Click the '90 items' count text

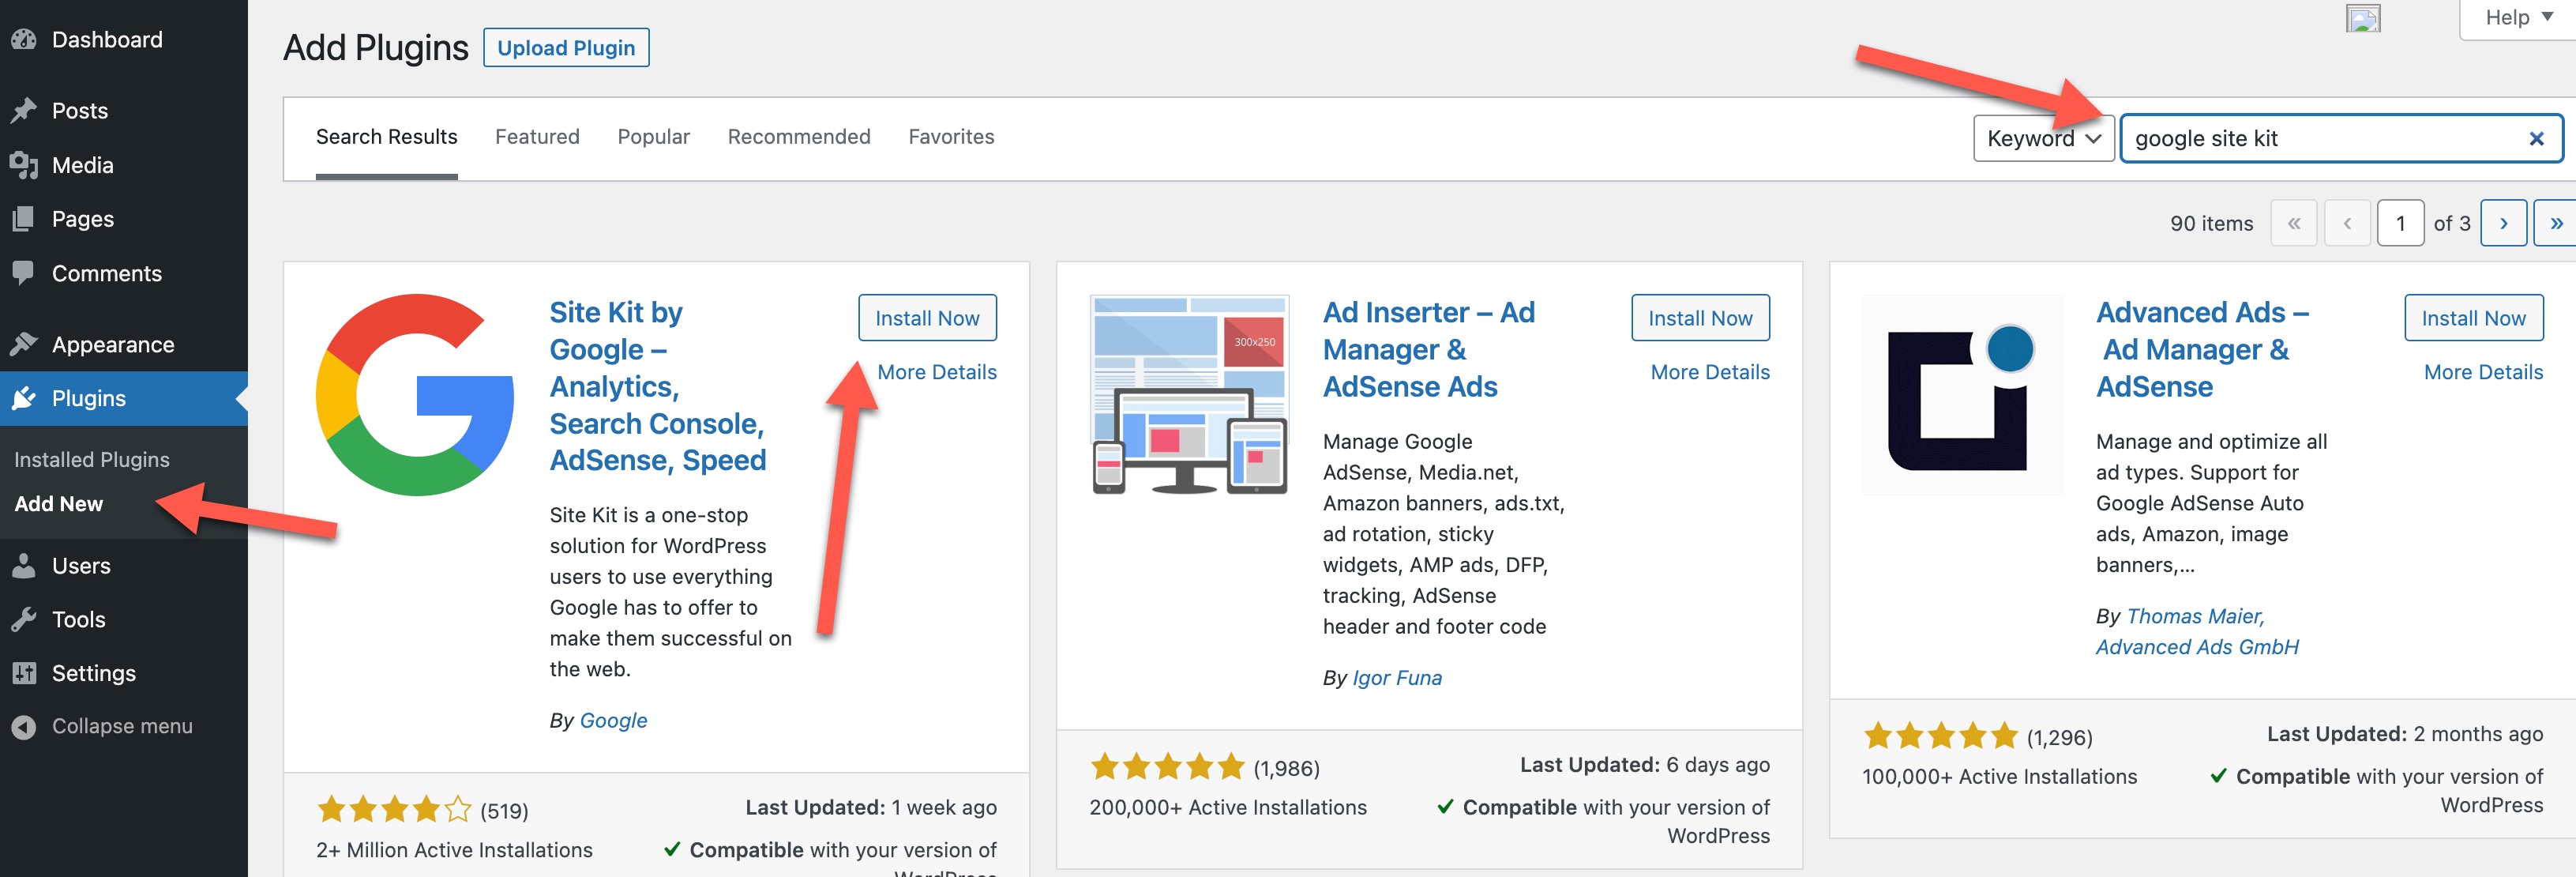point(2211,223)
